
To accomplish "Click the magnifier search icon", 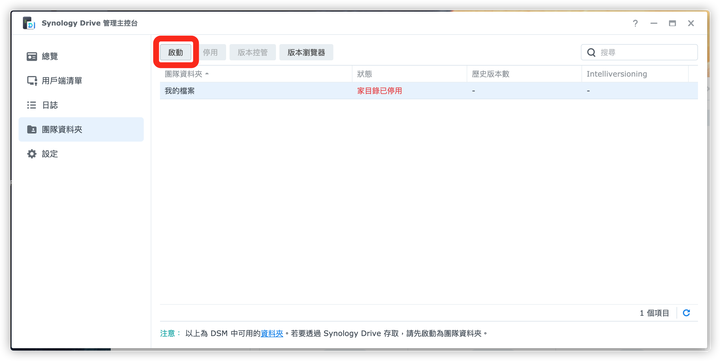I will pos(591,52).
